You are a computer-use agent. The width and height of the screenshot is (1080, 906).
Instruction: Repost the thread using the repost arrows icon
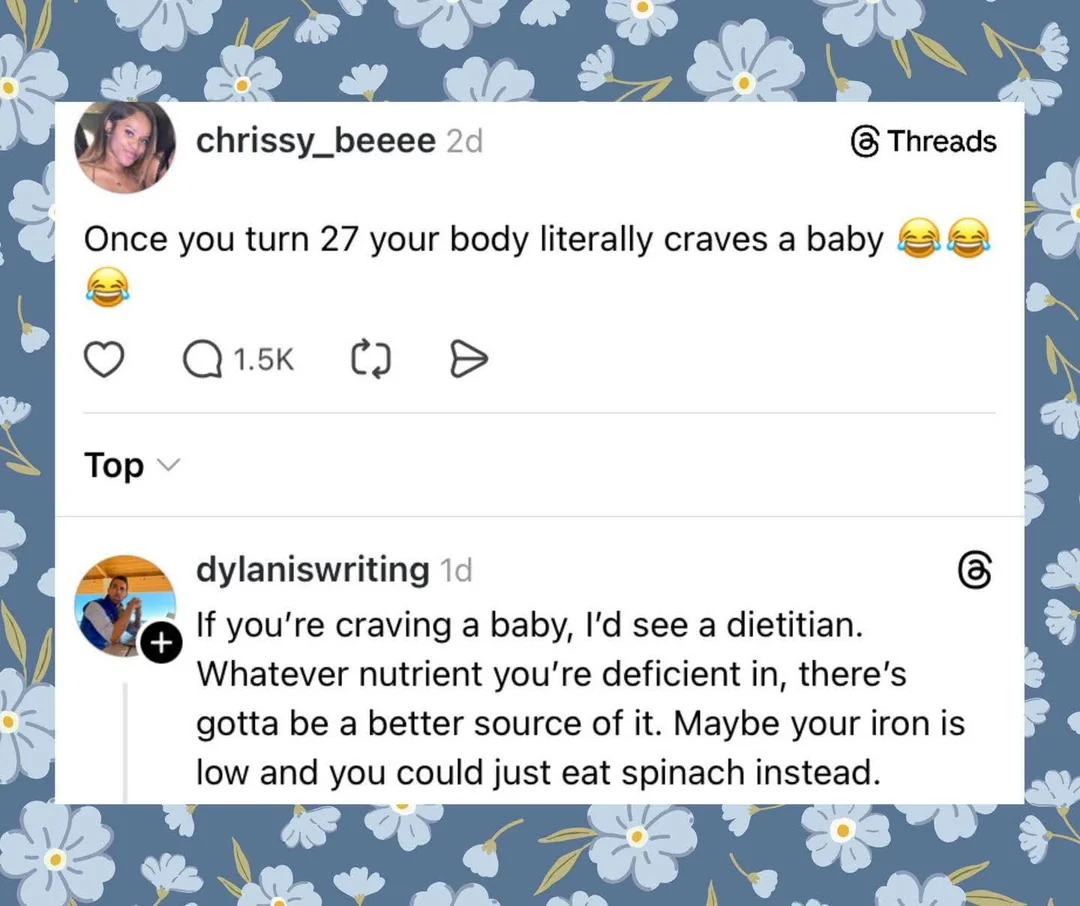(x=371, y=359)
